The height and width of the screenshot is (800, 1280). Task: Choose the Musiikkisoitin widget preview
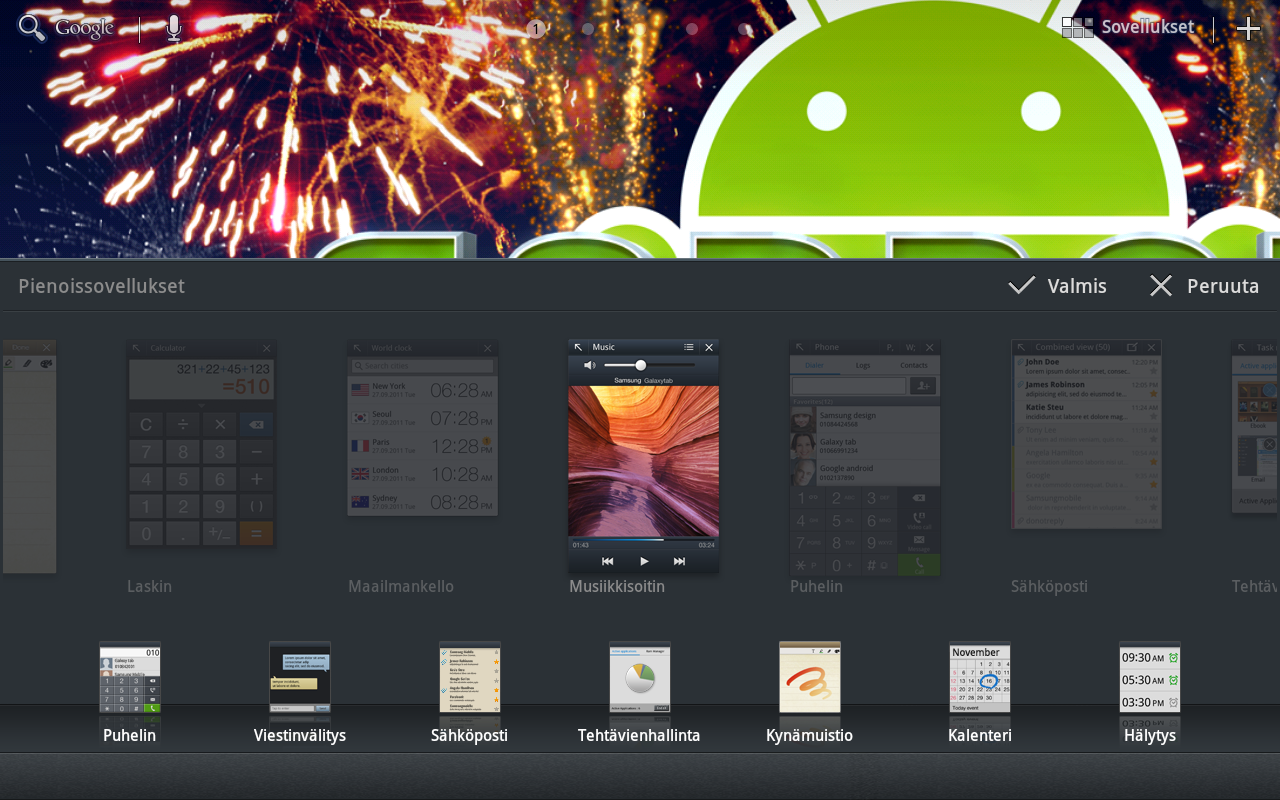tap(643, 456)
